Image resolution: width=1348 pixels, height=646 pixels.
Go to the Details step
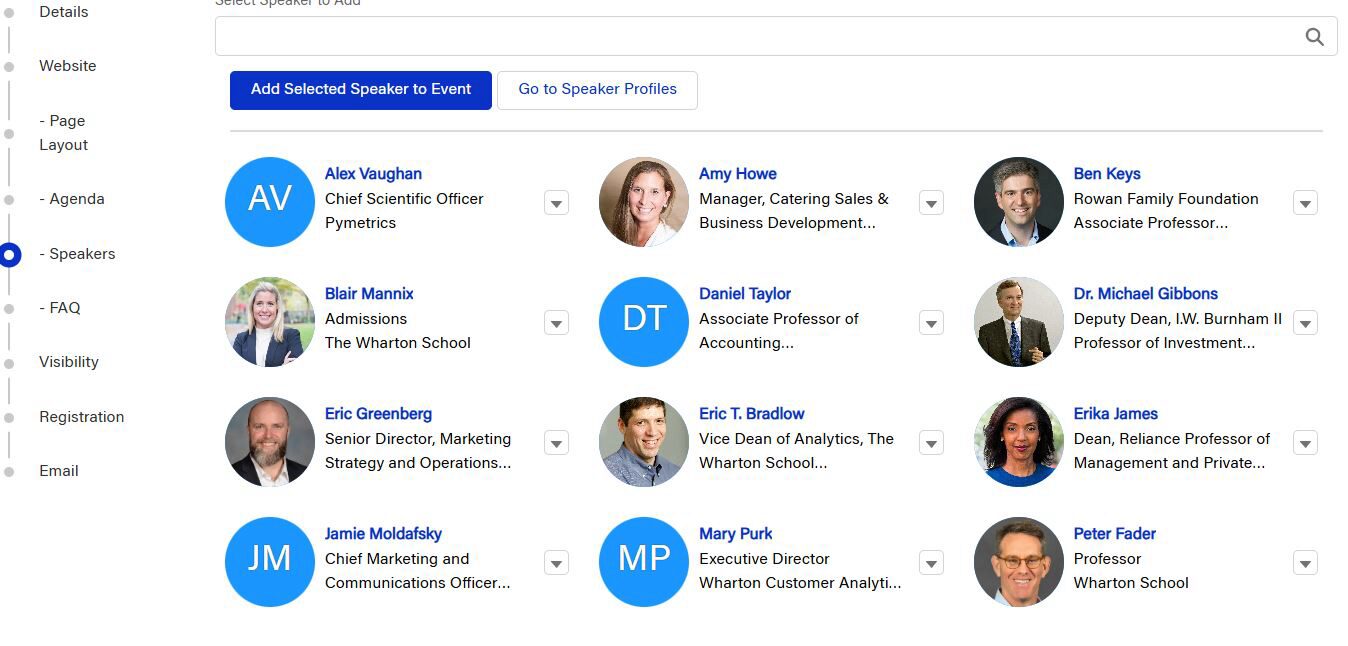(63, 12)
